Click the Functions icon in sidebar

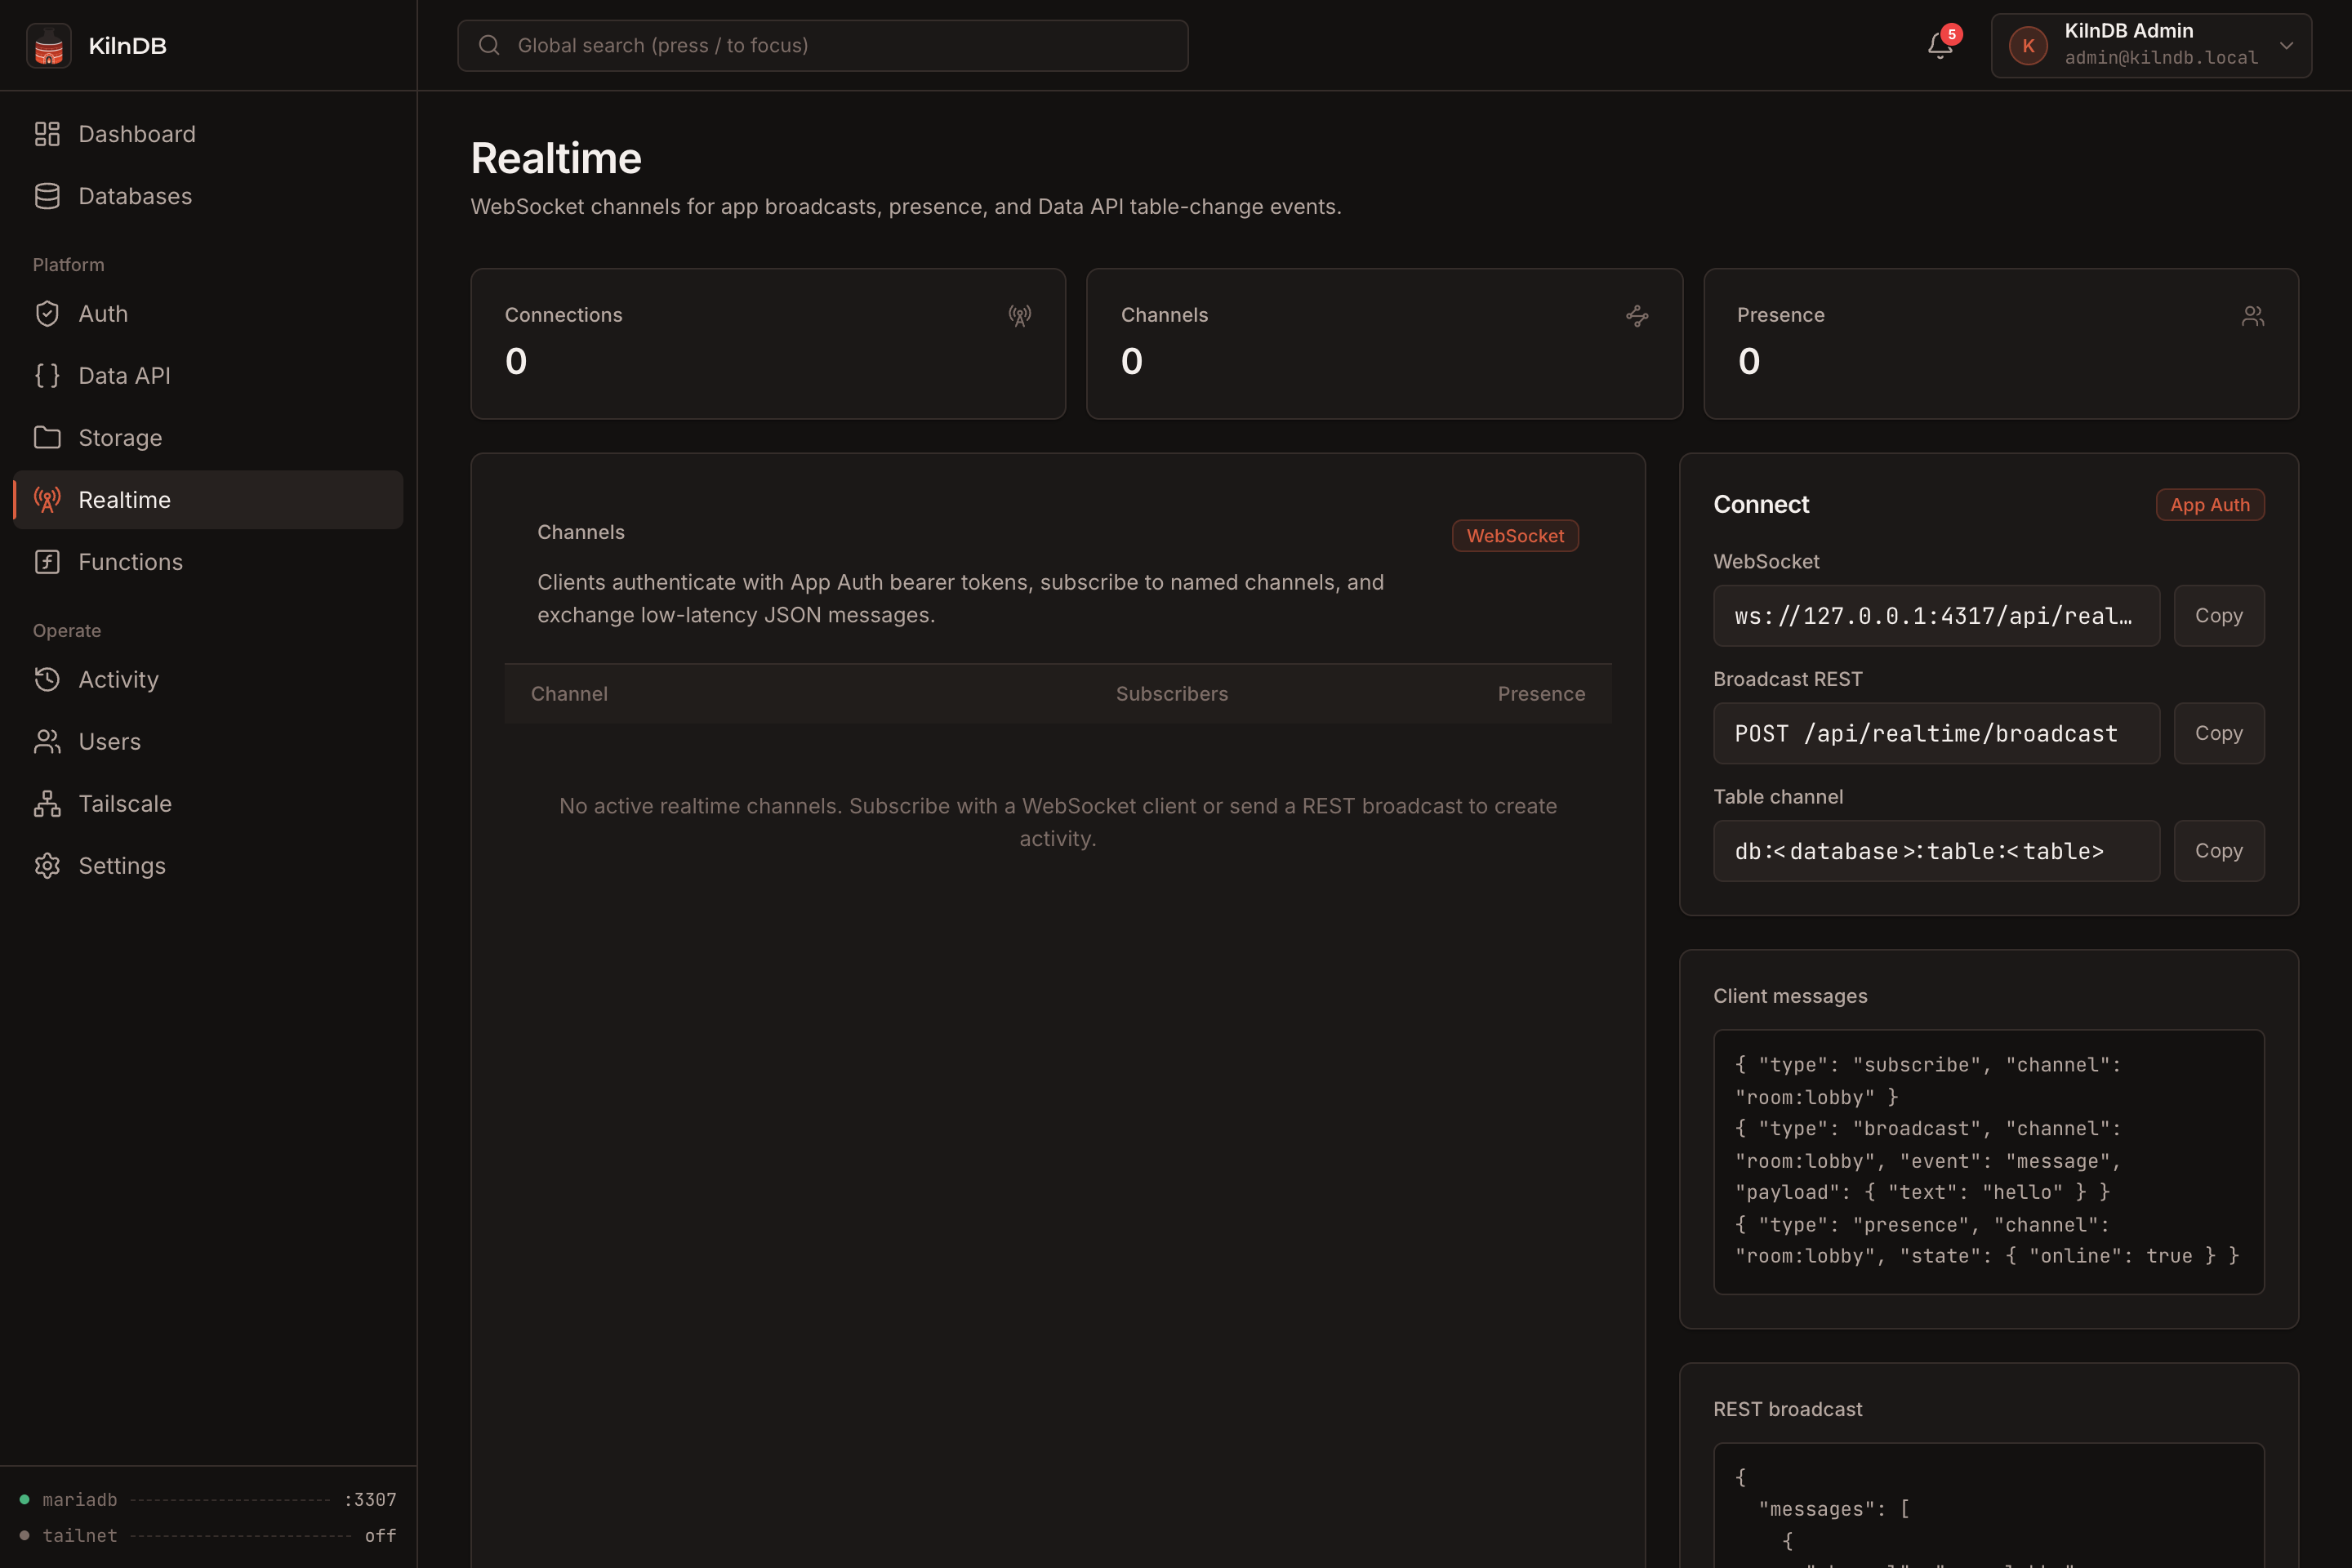(47, 562)
